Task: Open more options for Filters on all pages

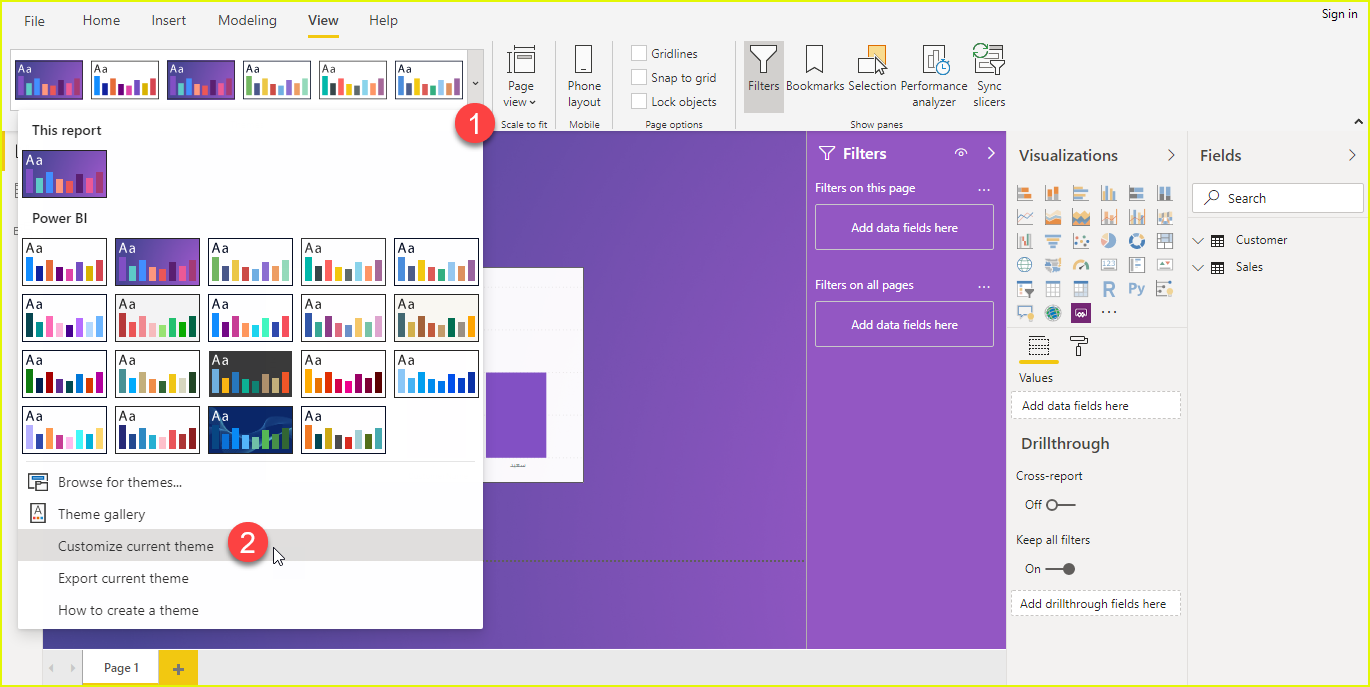Action: (984, 286)
